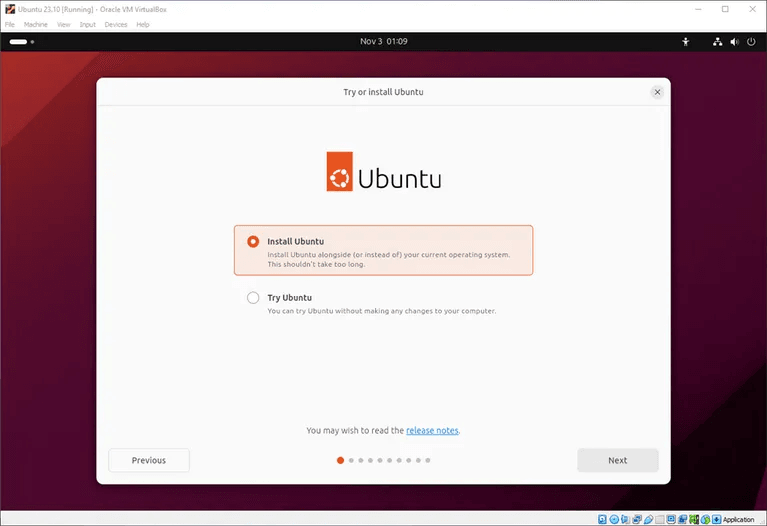The height and width of the screenshot is (526, 767).
Task: Click the hard disk activity status icon
Action: (x=602, y=519)
